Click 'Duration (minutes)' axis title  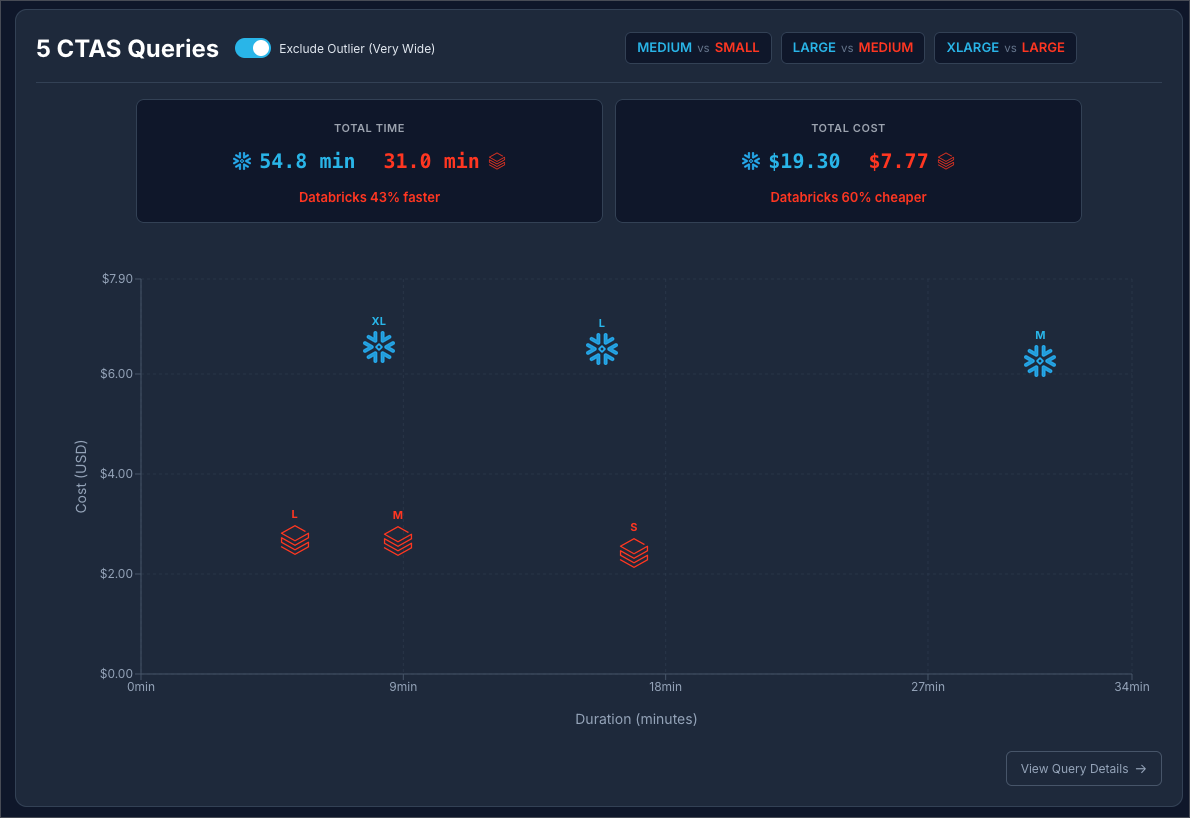636,719
